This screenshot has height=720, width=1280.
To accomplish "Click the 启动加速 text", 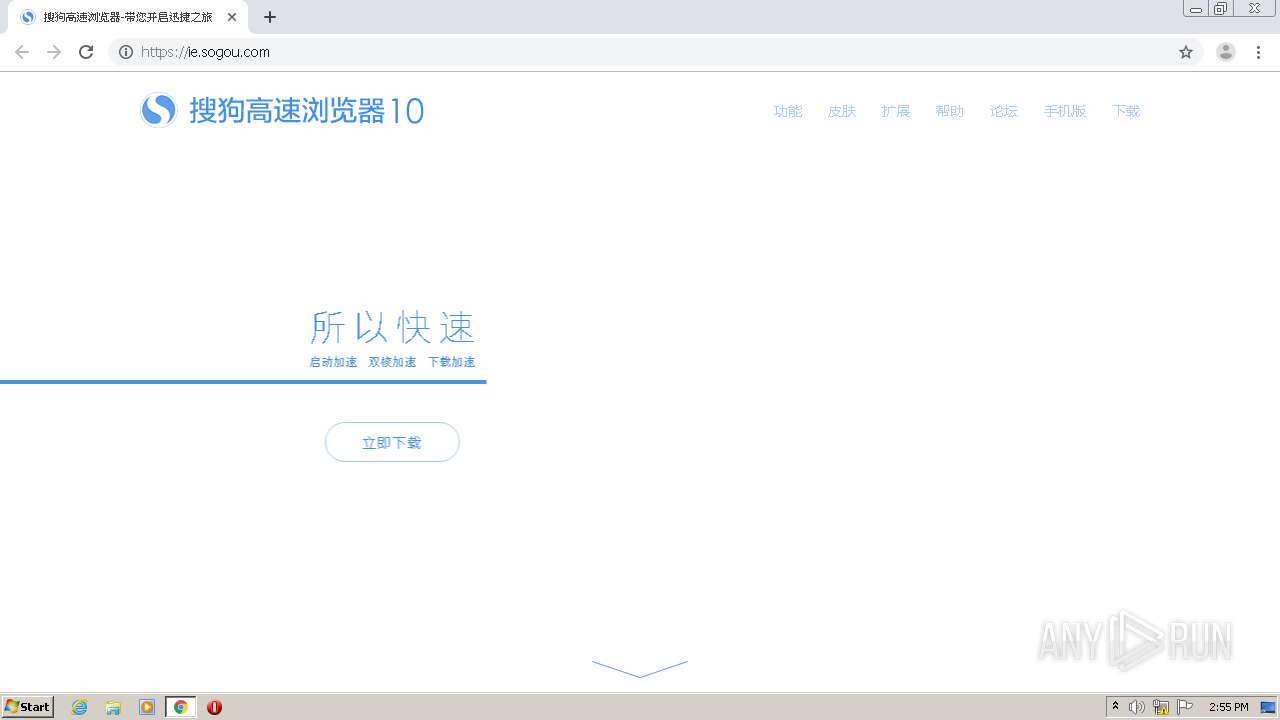I will 333,362.
